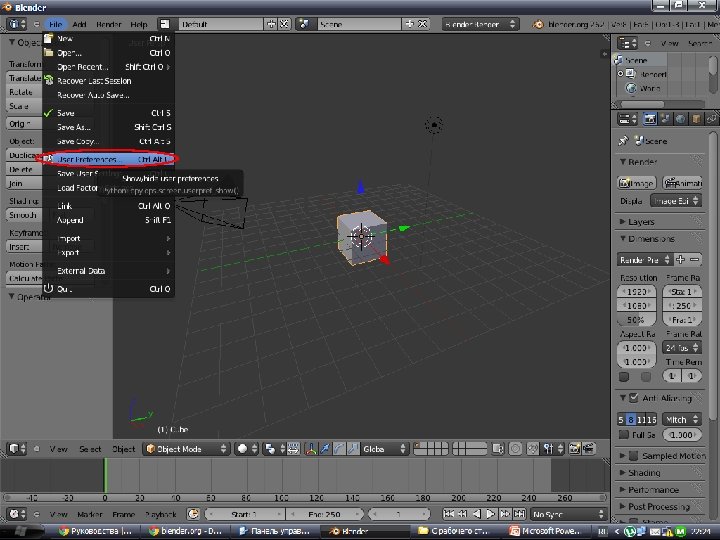The height and width of the screenshot is (540, 720).
Task: Open the View menu in 3D viewport header
Action: [x=58, y=449]
